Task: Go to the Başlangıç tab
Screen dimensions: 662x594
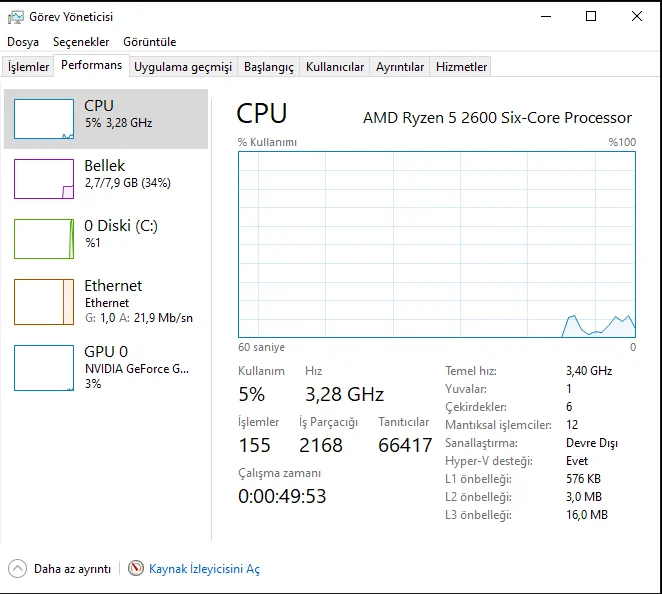Action: coord(269,67)
